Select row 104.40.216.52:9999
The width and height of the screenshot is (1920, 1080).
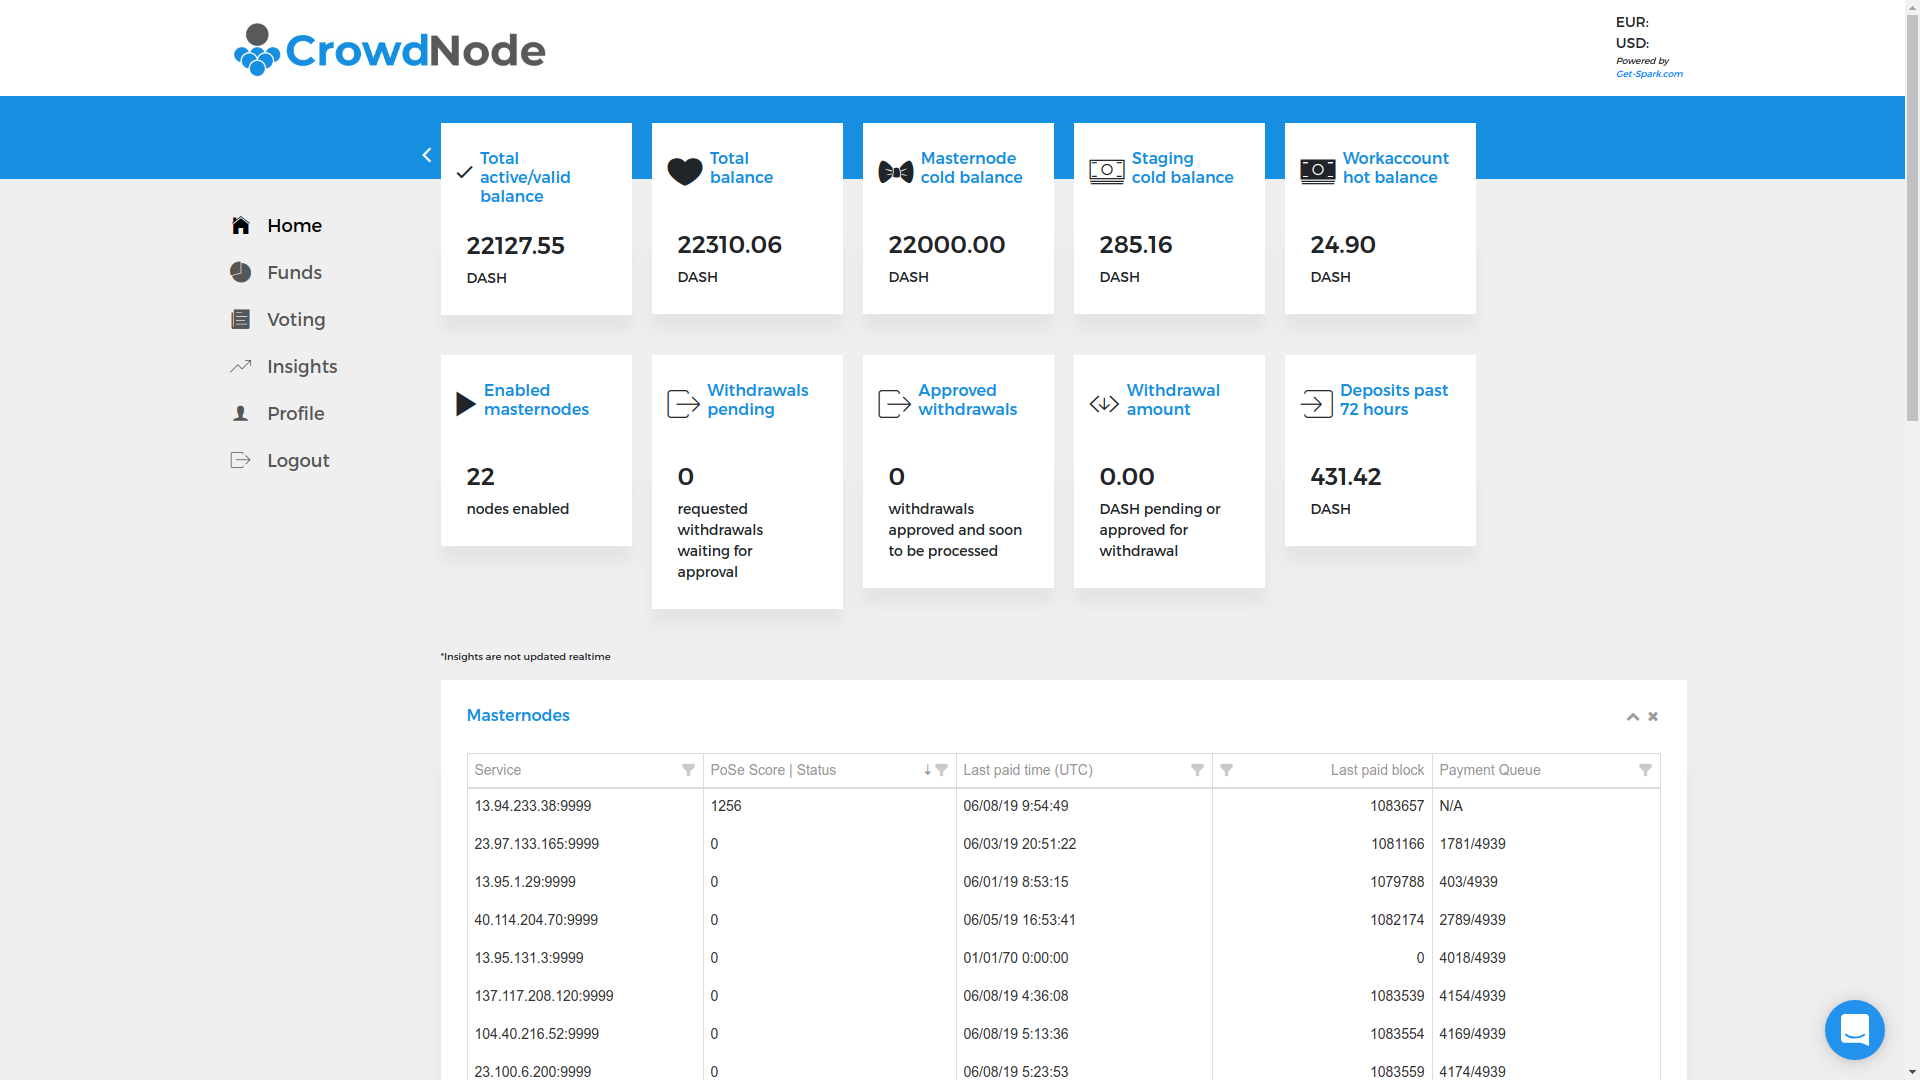pyautogui.click(x=1063, y=1034)
